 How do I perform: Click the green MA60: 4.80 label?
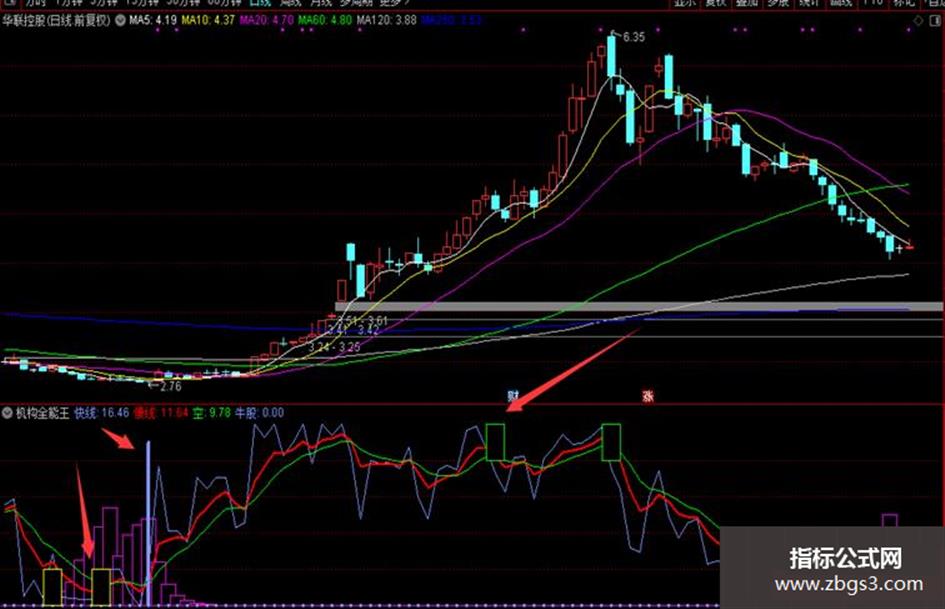click(325, 20)
